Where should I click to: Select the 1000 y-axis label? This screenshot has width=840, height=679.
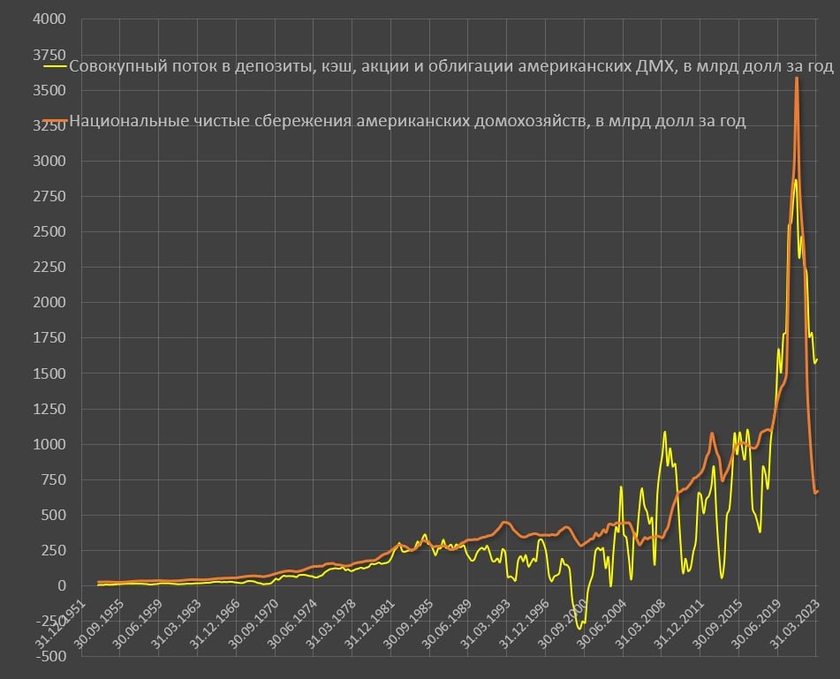point(49,444)
